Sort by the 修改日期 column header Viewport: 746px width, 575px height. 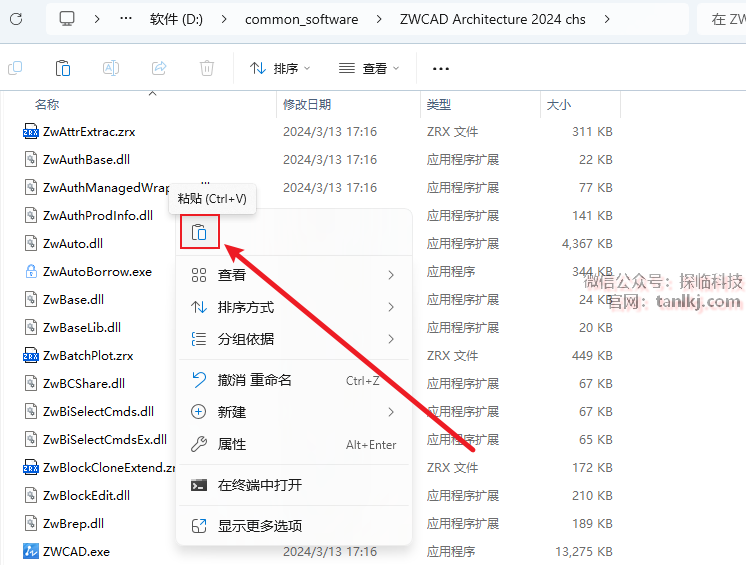point(307,105)
